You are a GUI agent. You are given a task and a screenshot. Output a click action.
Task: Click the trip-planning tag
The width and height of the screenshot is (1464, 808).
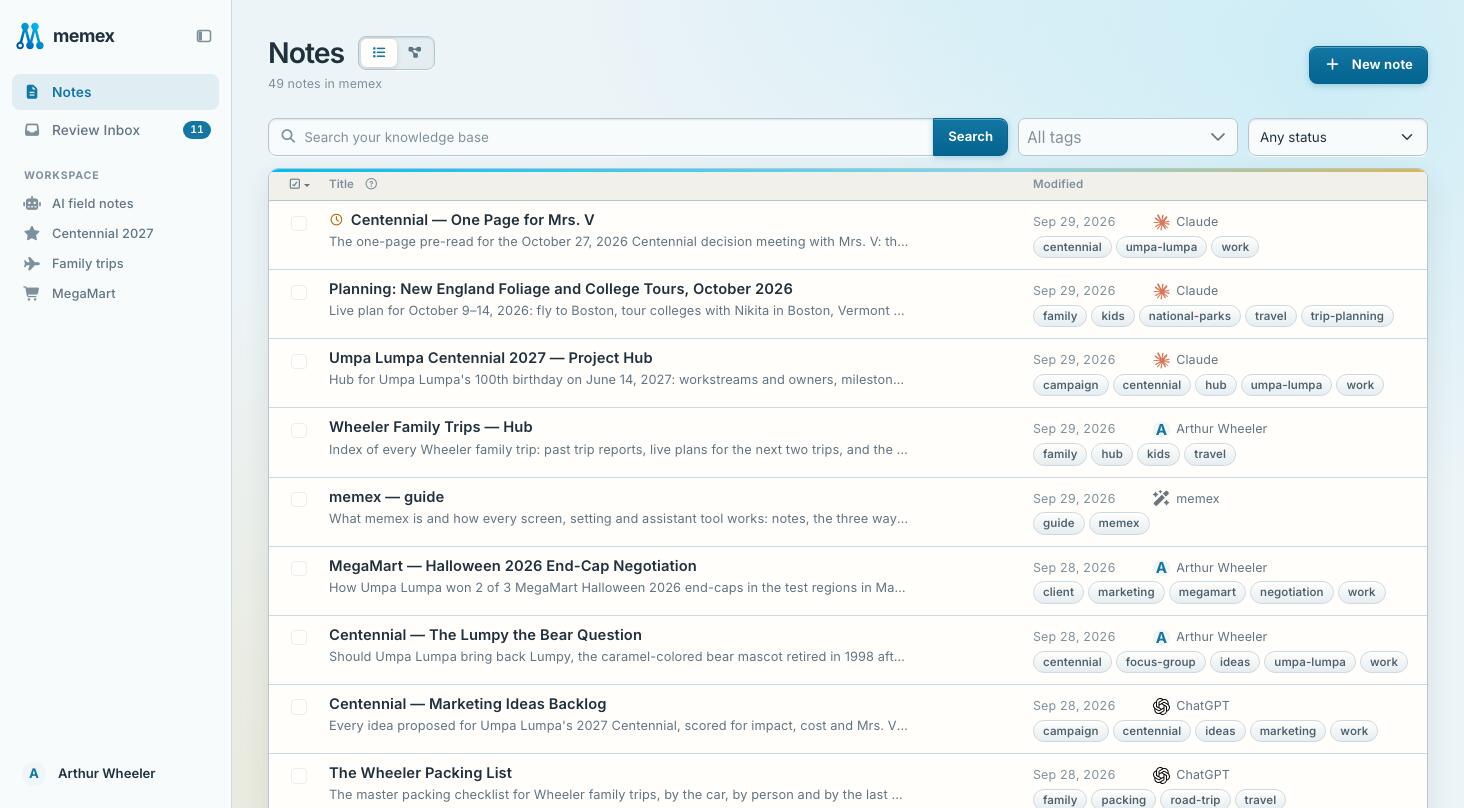coord(1346,316)
